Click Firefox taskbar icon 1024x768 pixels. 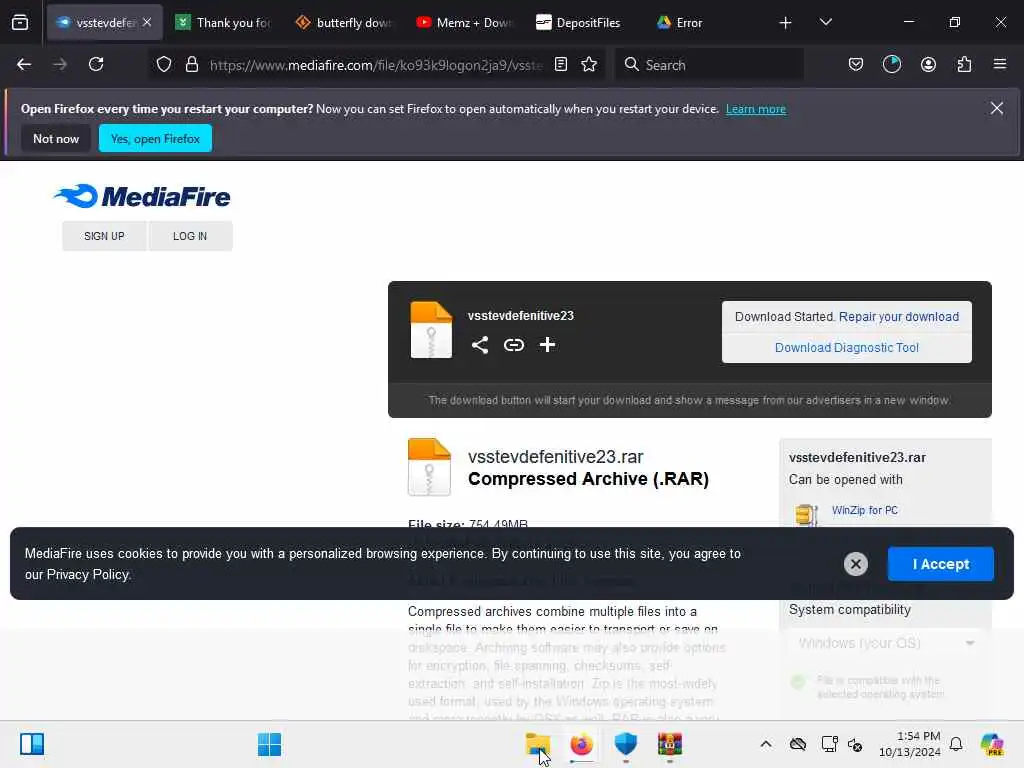click(x=581, y=744)
